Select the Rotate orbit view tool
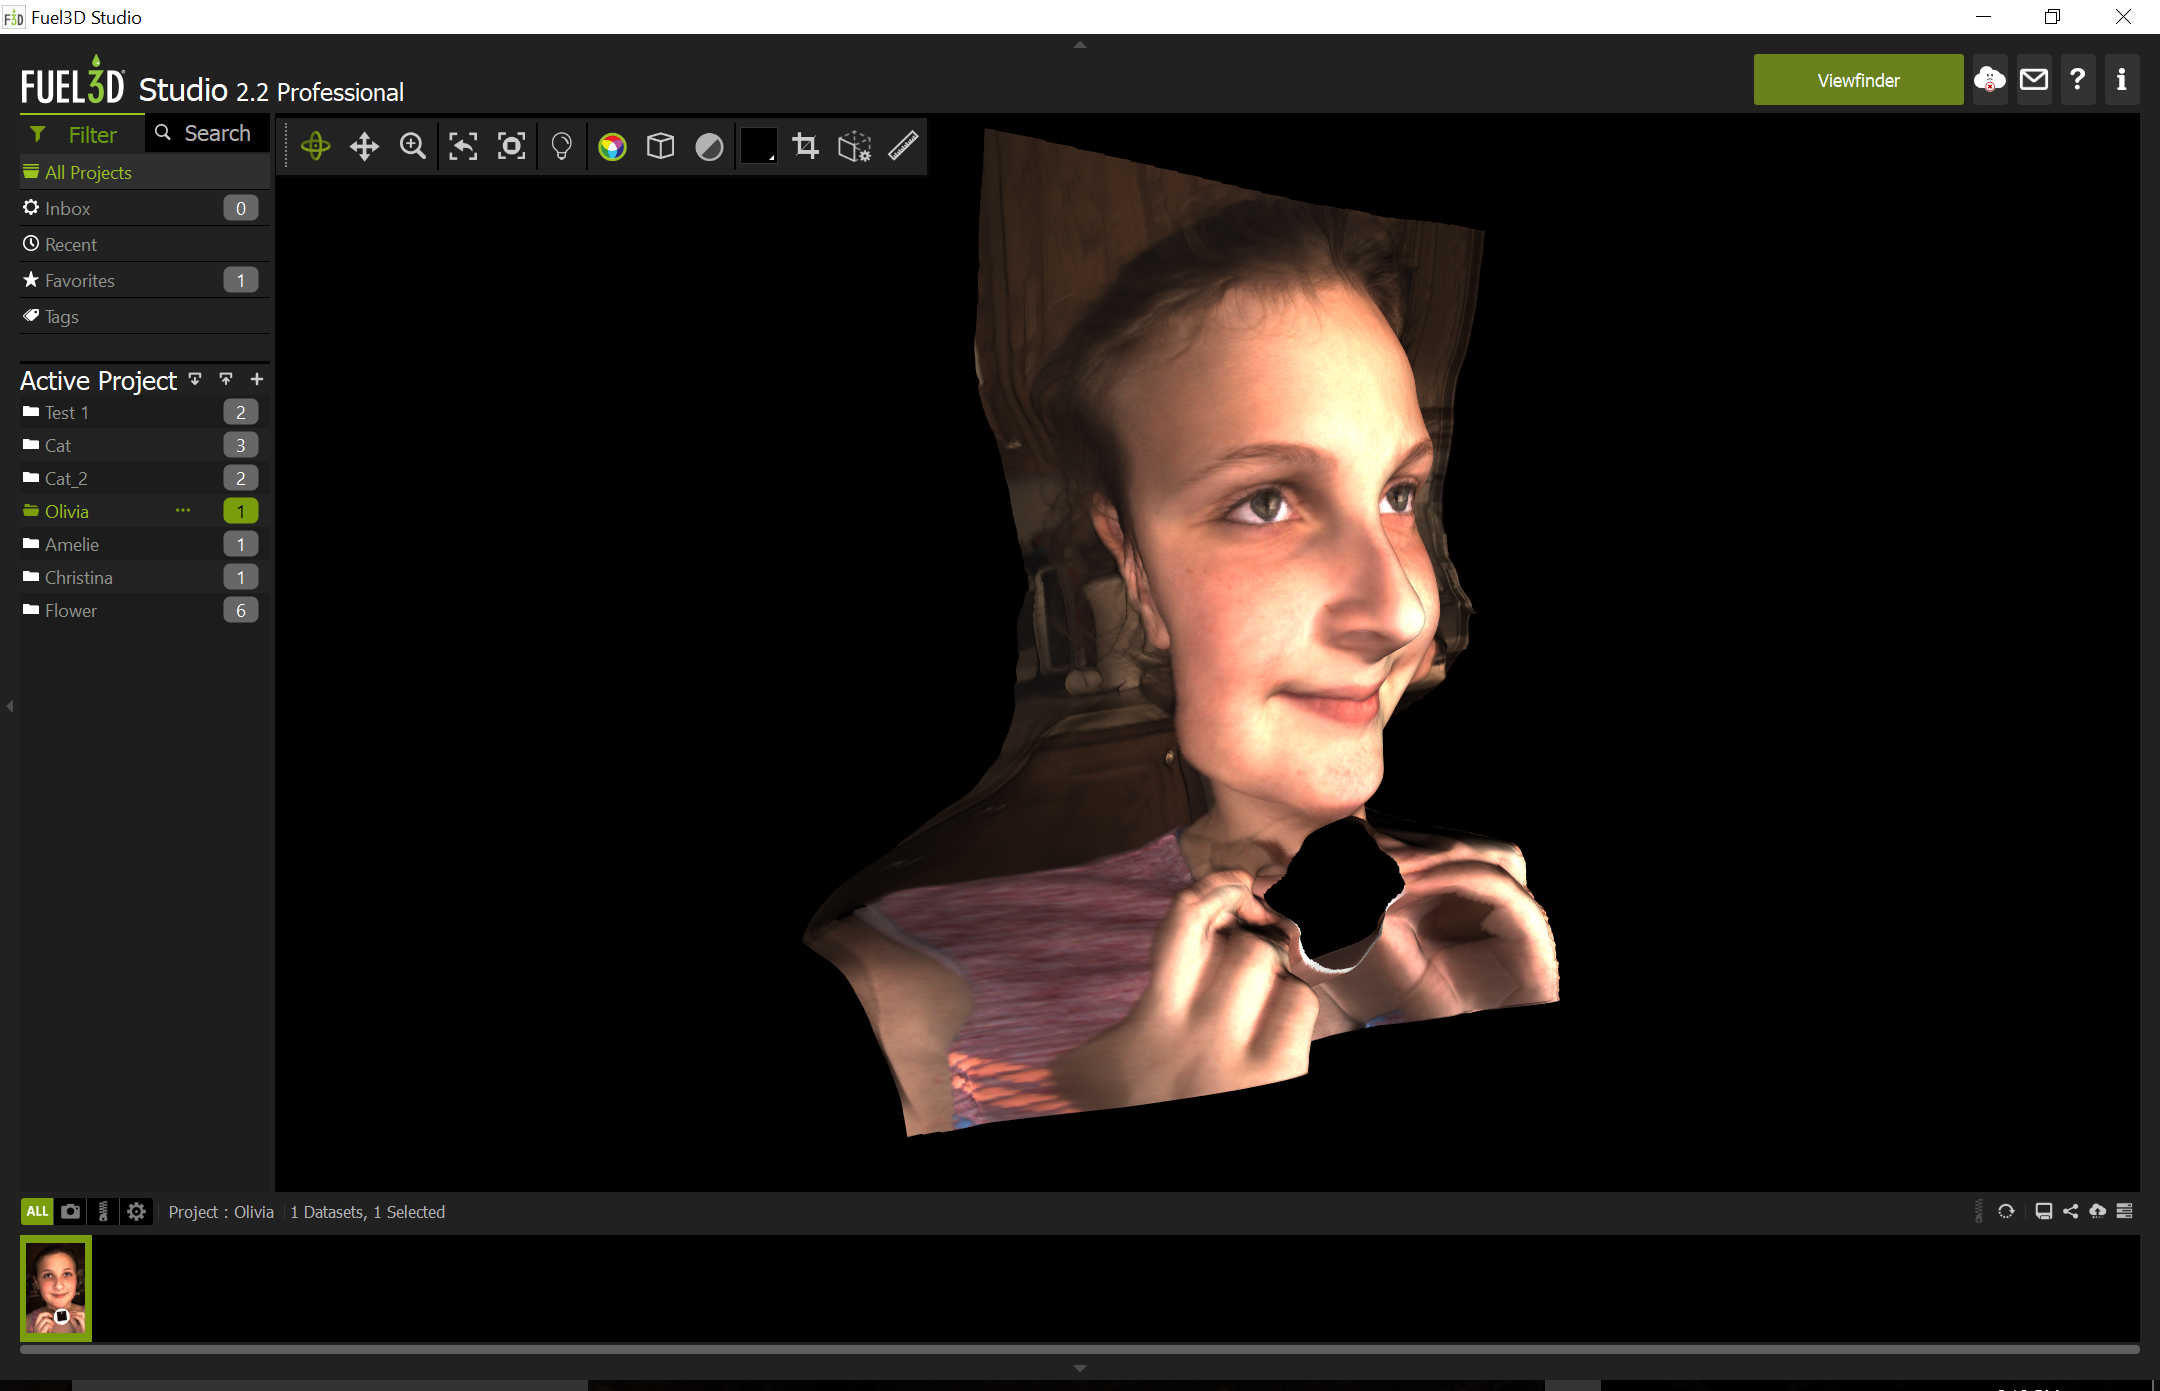This screenshot has height=1391, width=2160. pyautogui.click(x=316, y=147)
